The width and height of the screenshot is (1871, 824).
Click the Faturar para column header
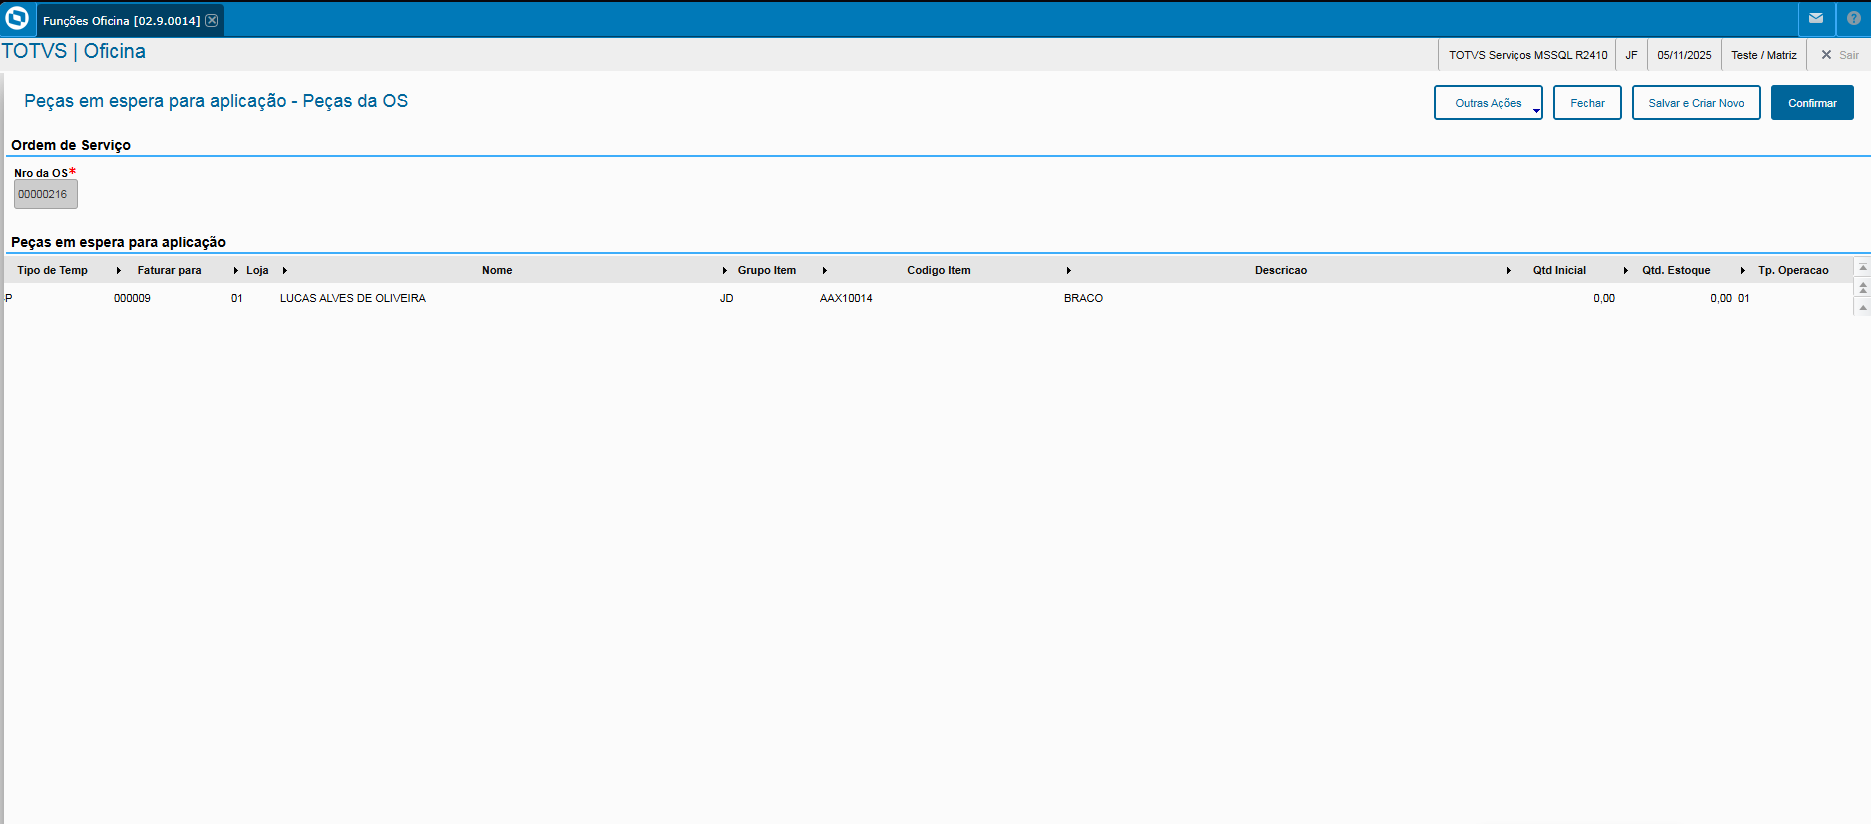click(x=169, y=270)
